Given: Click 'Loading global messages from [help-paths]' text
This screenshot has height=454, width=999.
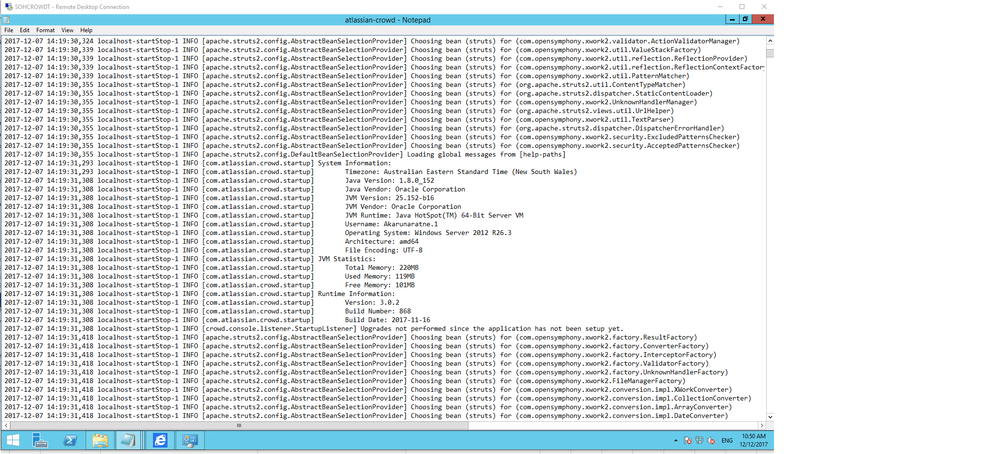Looking at the screenshot, I should (x=485, y=155).
